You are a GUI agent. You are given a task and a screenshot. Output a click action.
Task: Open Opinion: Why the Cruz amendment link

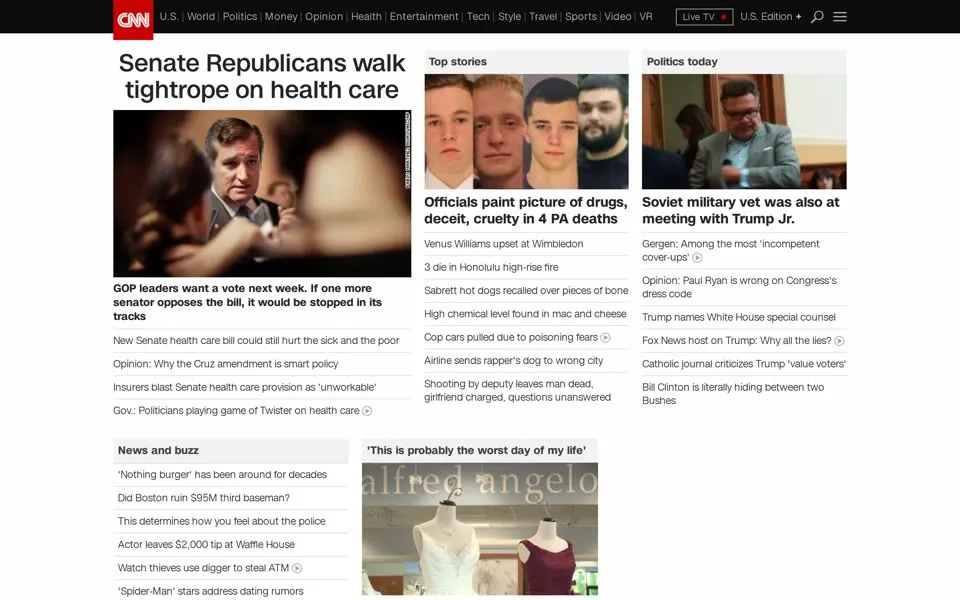click(x=225, y=364)
